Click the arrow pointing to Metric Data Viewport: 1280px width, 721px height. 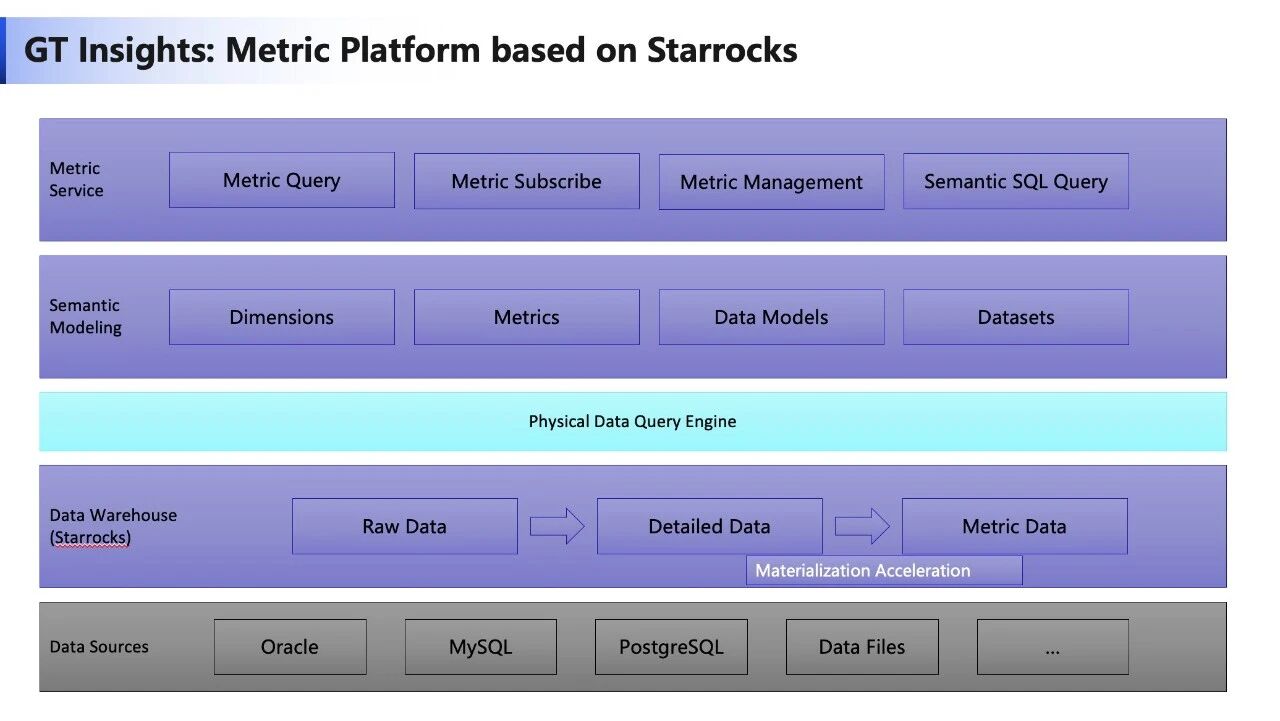862,526
